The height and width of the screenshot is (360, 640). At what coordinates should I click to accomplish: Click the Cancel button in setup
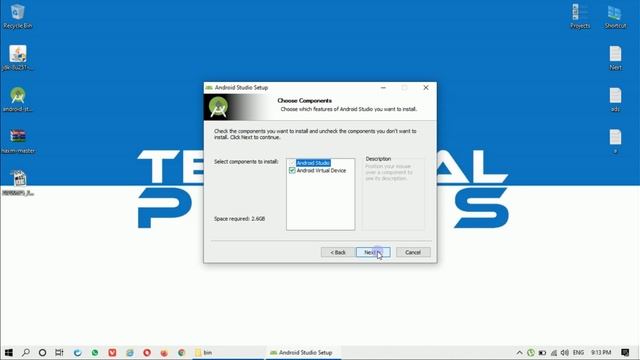(x=413, y=252)
